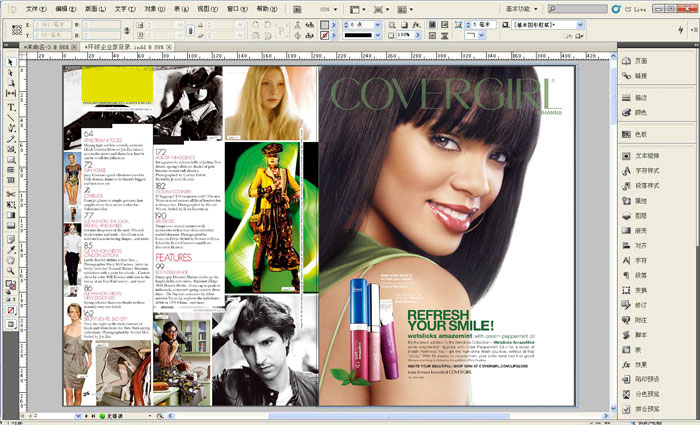Open the stroke weight dropdown

[378, 25]
